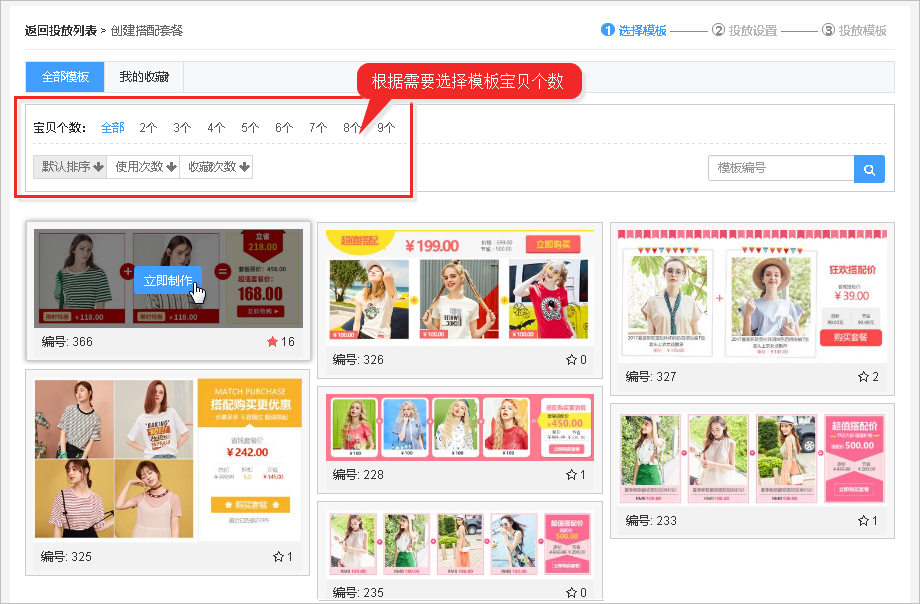
Task: Click step 2 投放设置 indicator
Action: click(744, 31)
